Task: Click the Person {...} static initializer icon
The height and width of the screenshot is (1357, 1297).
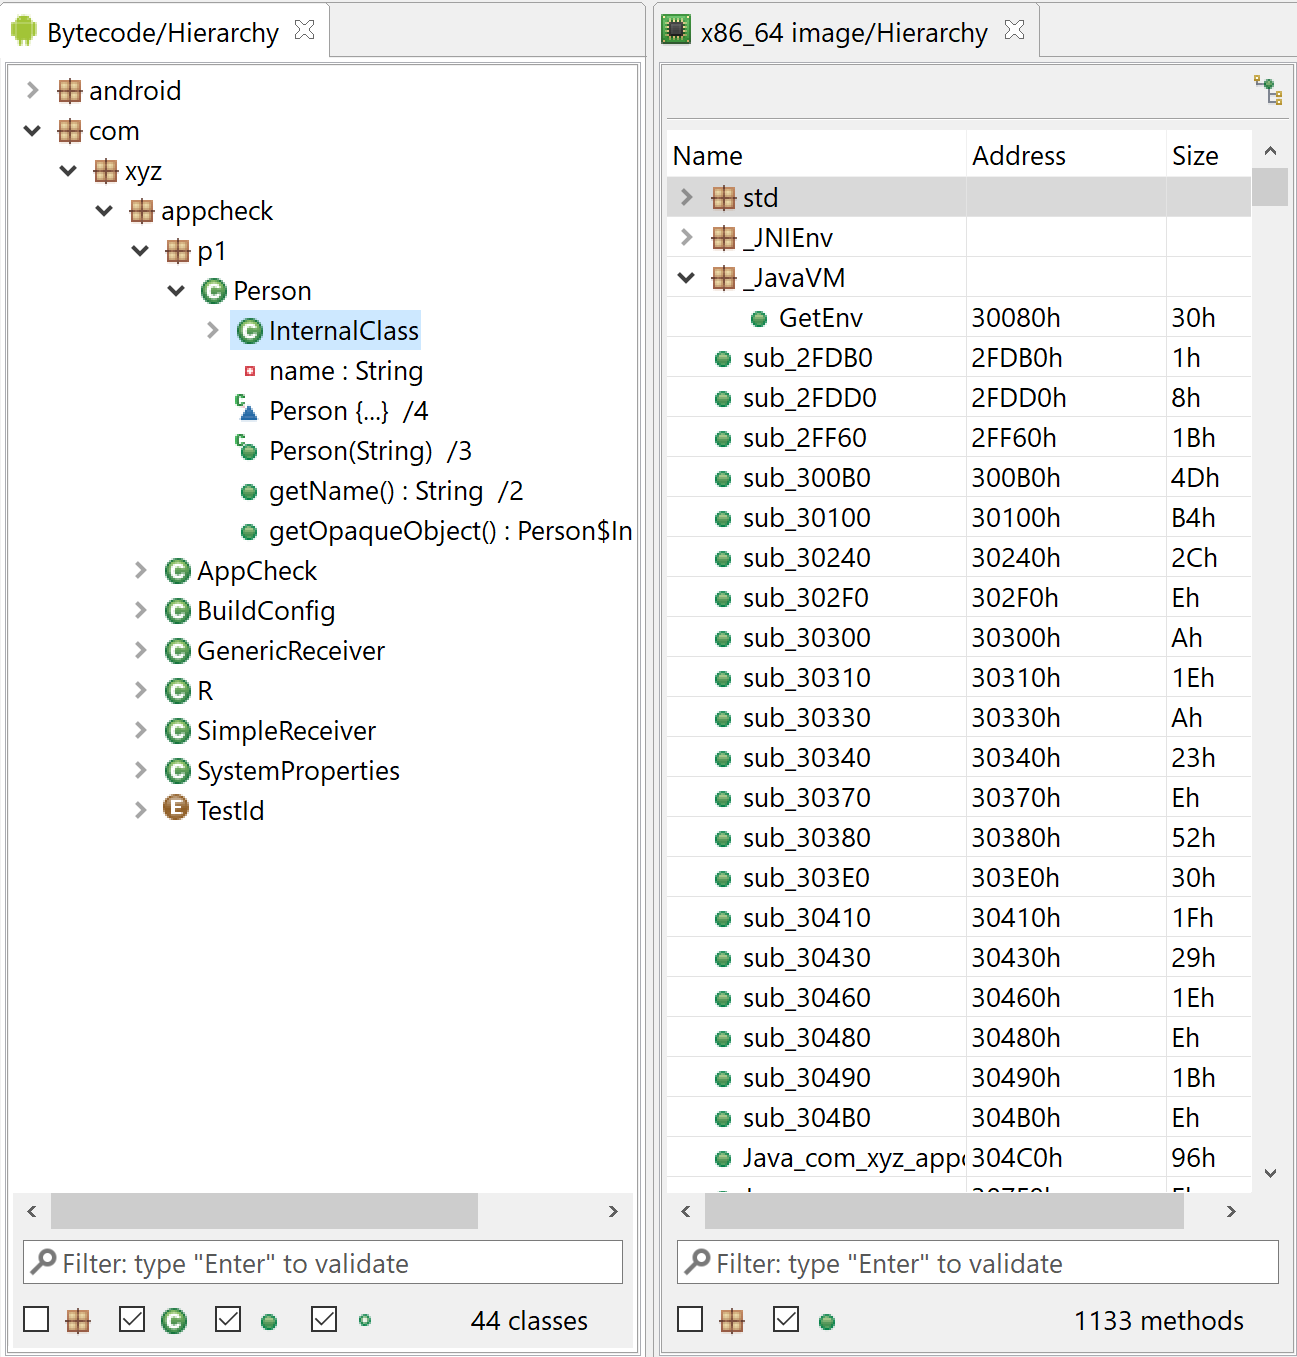Action: click(247, 408)
